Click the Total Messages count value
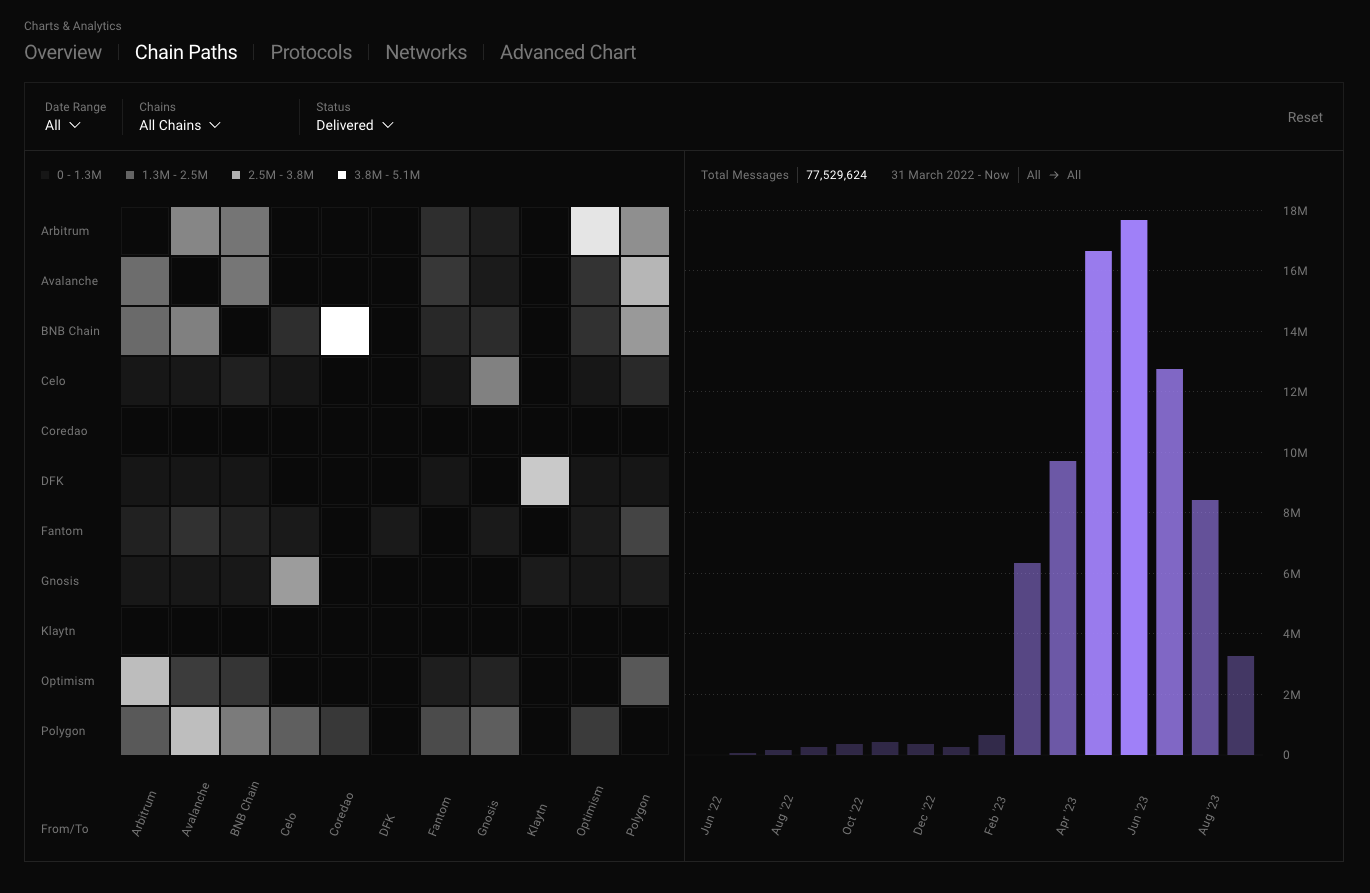 [x=836, y=174]
